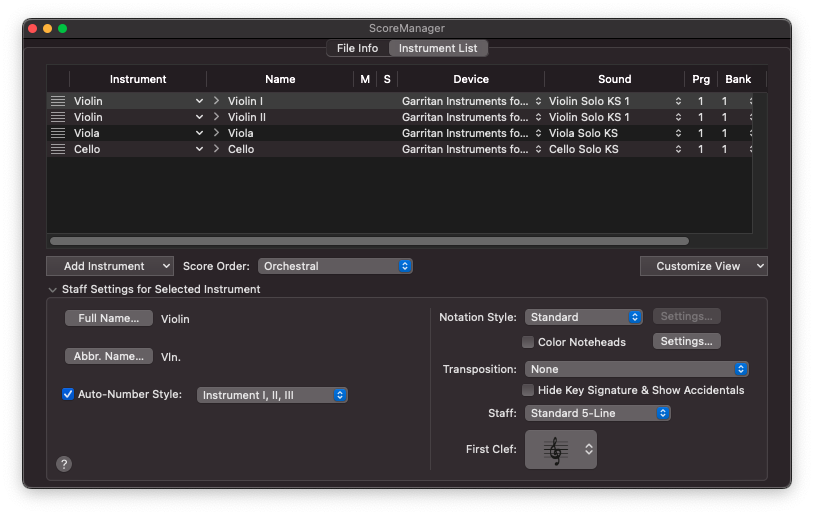The image size is (814, 515).
Task: Enable the Color Noteheads checkbox
Action: point(528,342)
